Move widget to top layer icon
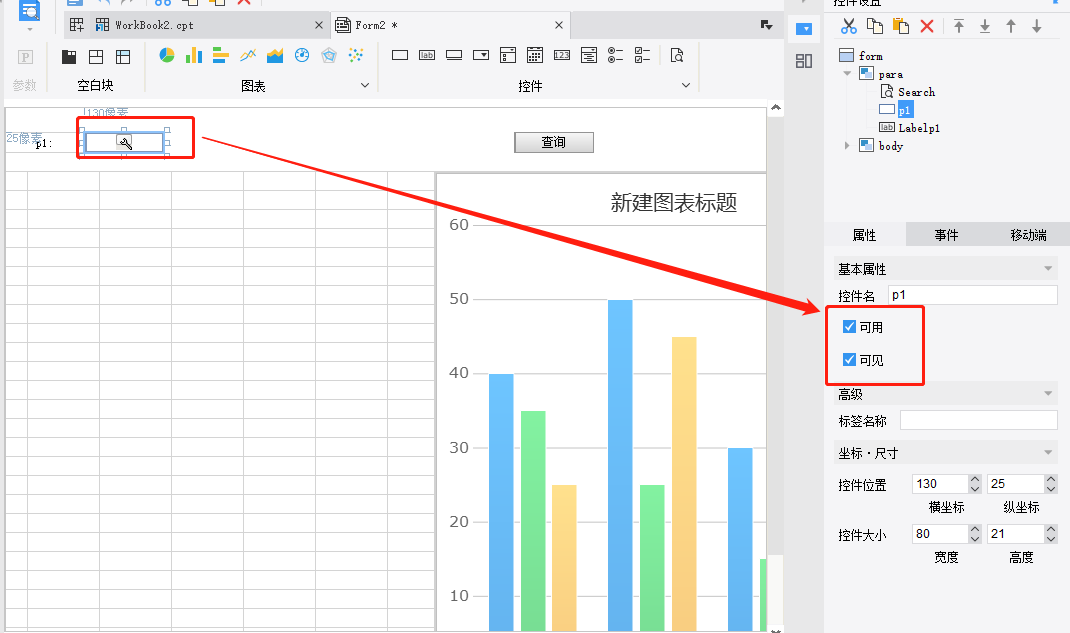Image resolution: width=1070 pixels, height=633 pixels. [x=959, y=26]
